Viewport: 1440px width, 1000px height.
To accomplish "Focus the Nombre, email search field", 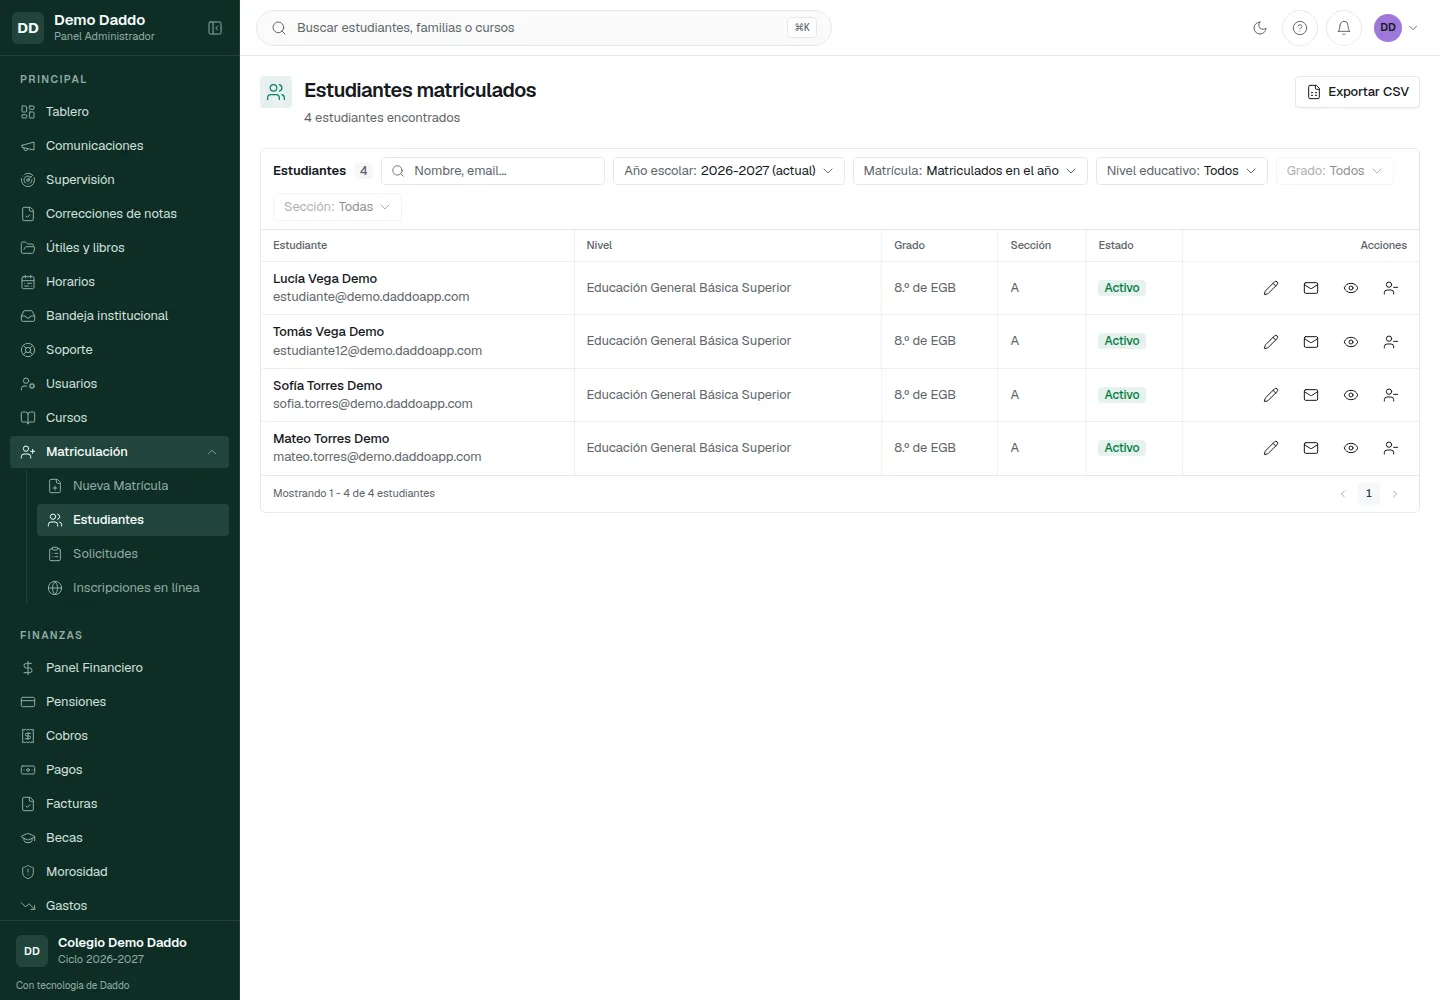I will pyautogui.click(x=493, y=171).
